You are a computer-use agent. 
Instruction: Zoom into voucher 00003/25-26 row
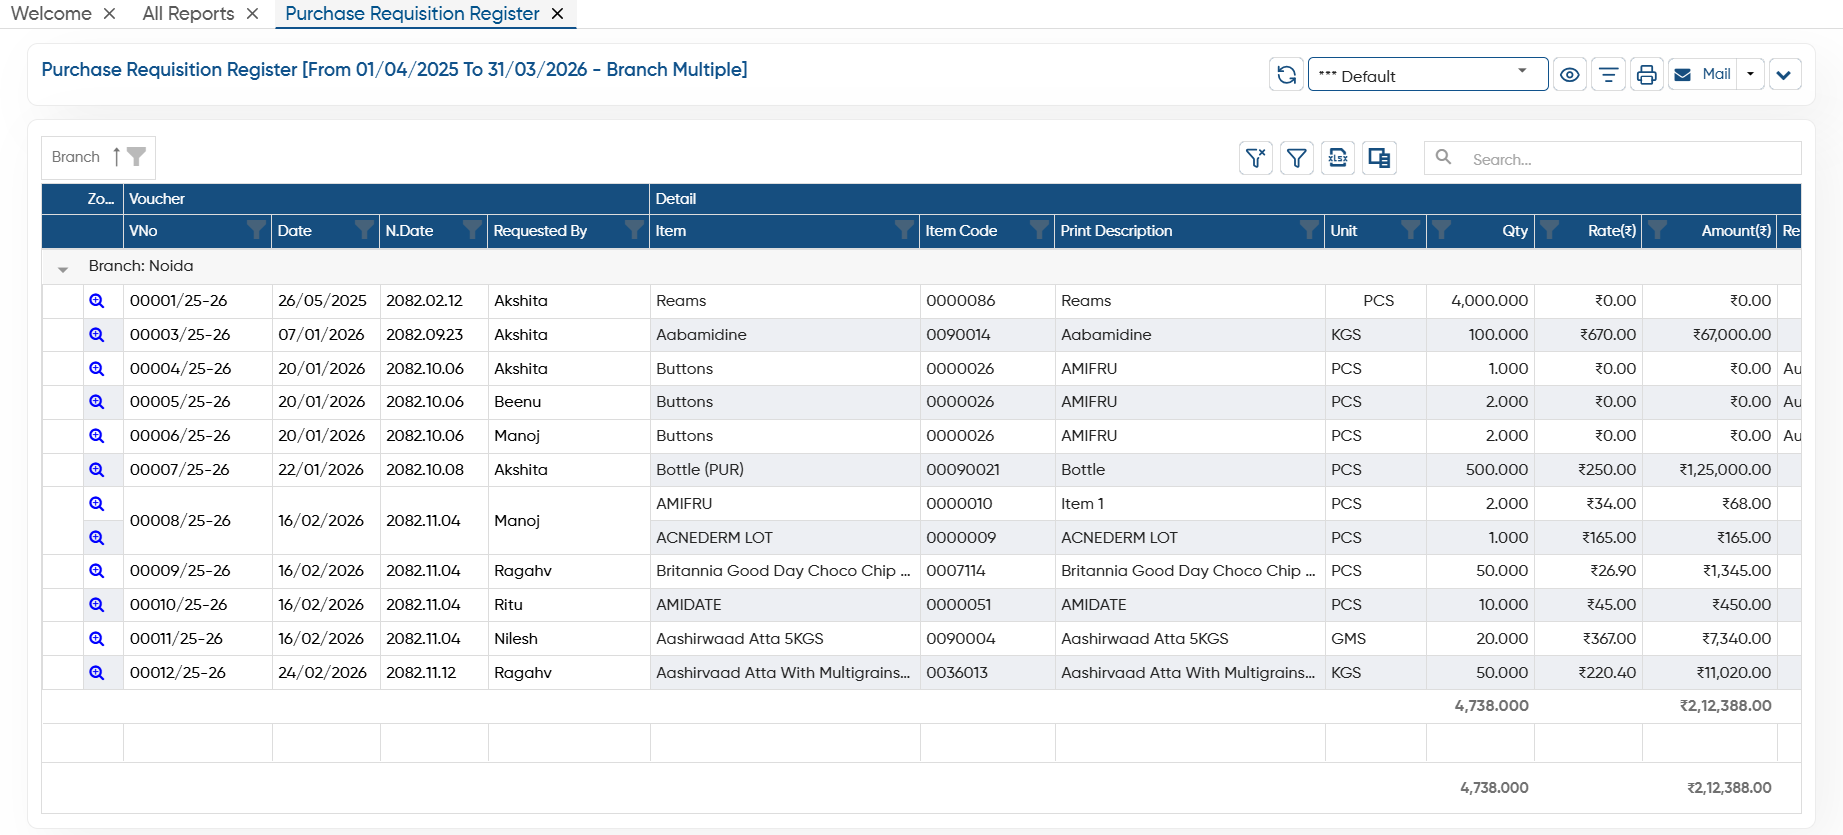[97, 335]
